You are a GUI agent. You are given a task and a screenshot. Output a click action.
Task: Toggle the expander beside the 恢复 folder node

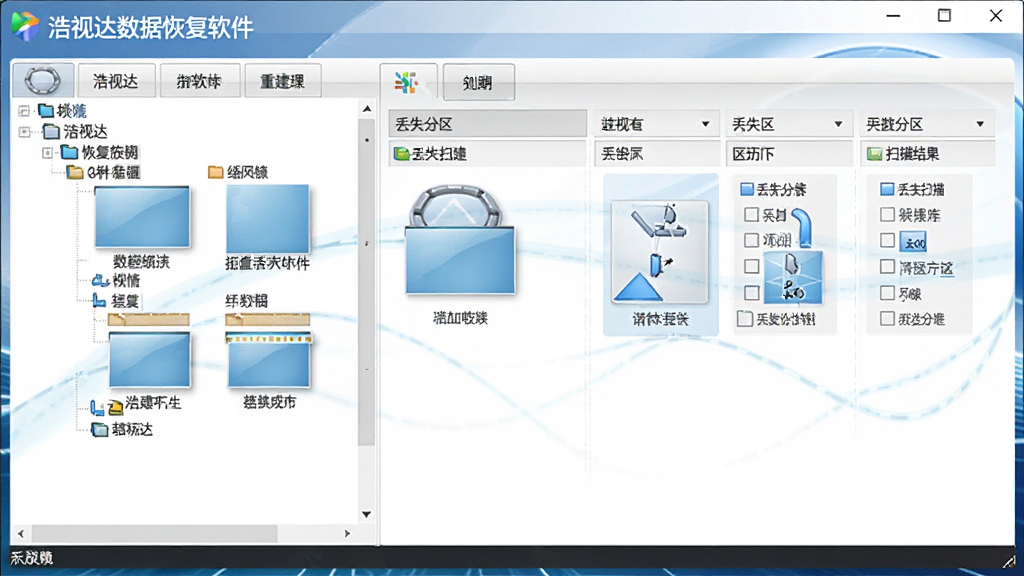(x=48, y=153)
